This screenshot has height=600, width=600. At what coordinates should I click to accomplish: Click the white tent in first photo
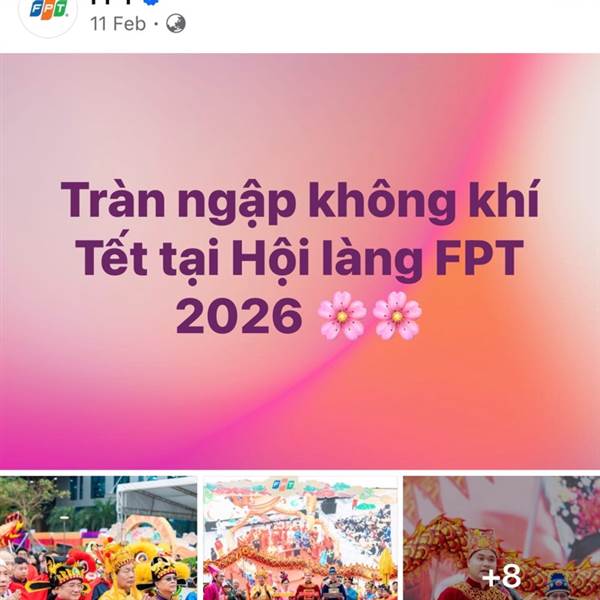(159, 497)
